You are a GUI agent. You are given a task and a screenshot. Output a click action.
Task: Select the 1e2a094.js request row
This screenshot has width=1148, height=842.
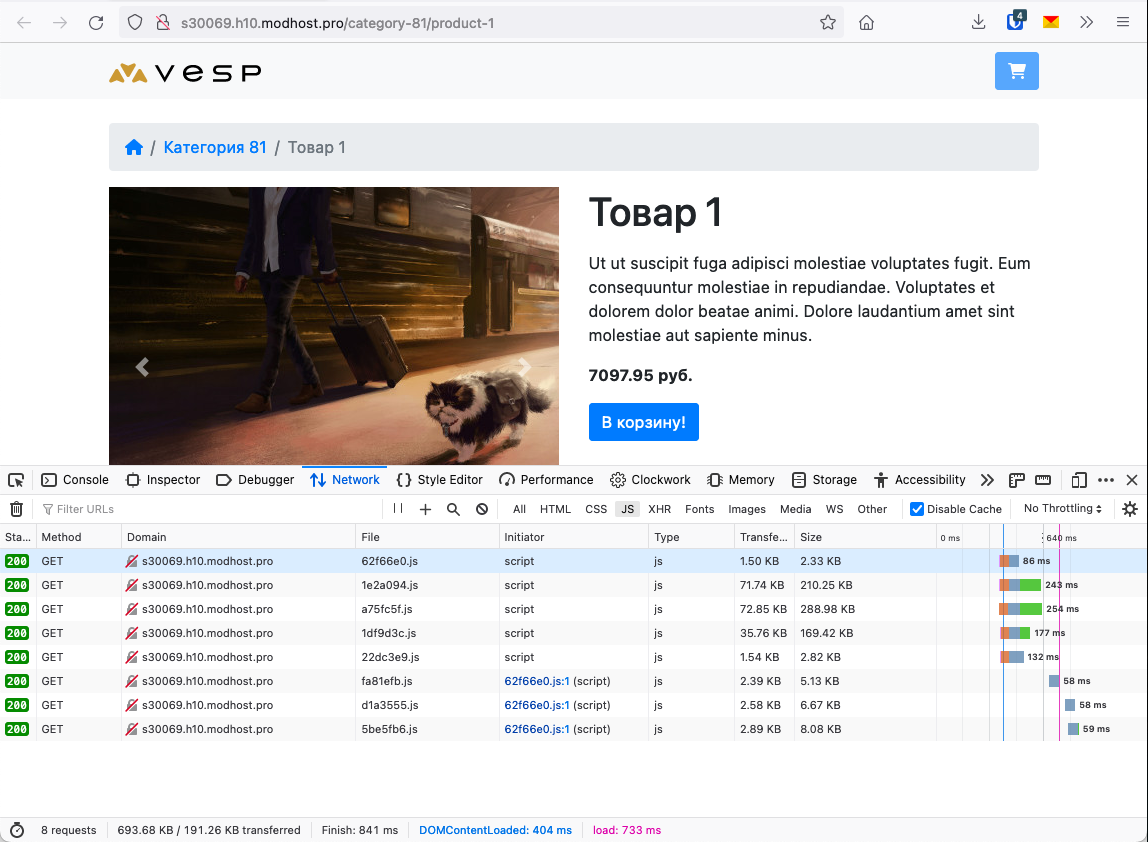(x=574, y=585)
